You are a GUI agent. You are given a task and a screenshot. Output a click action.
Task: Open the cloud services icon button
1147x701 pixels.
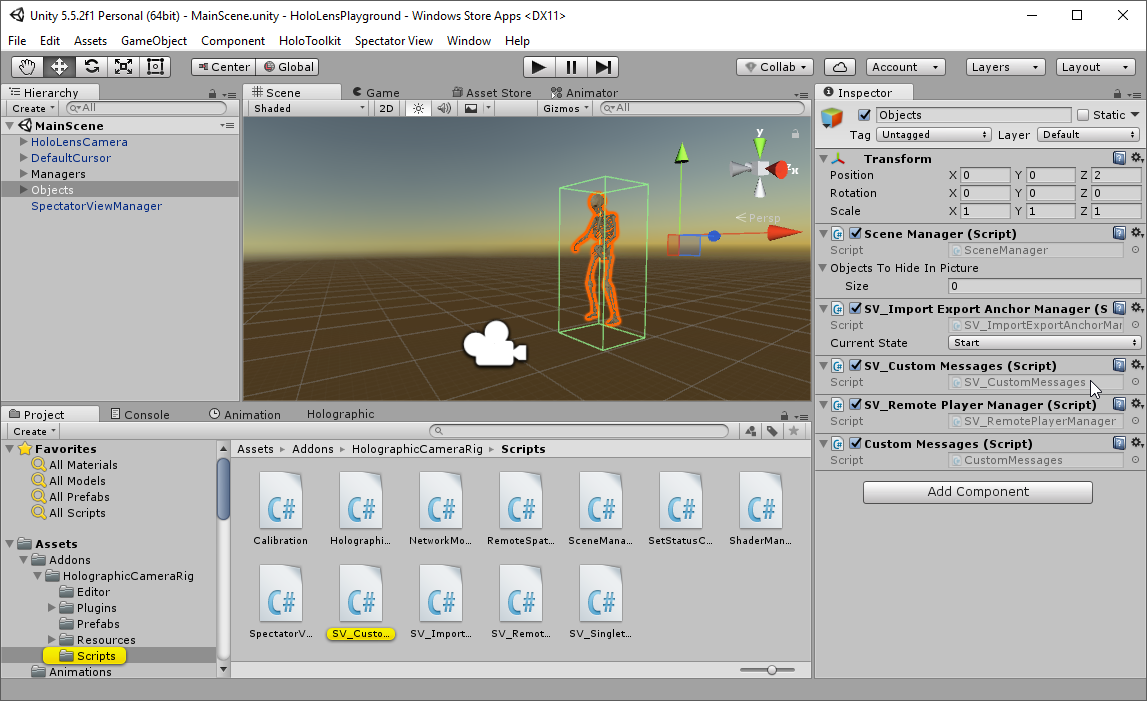coord(840,67)
